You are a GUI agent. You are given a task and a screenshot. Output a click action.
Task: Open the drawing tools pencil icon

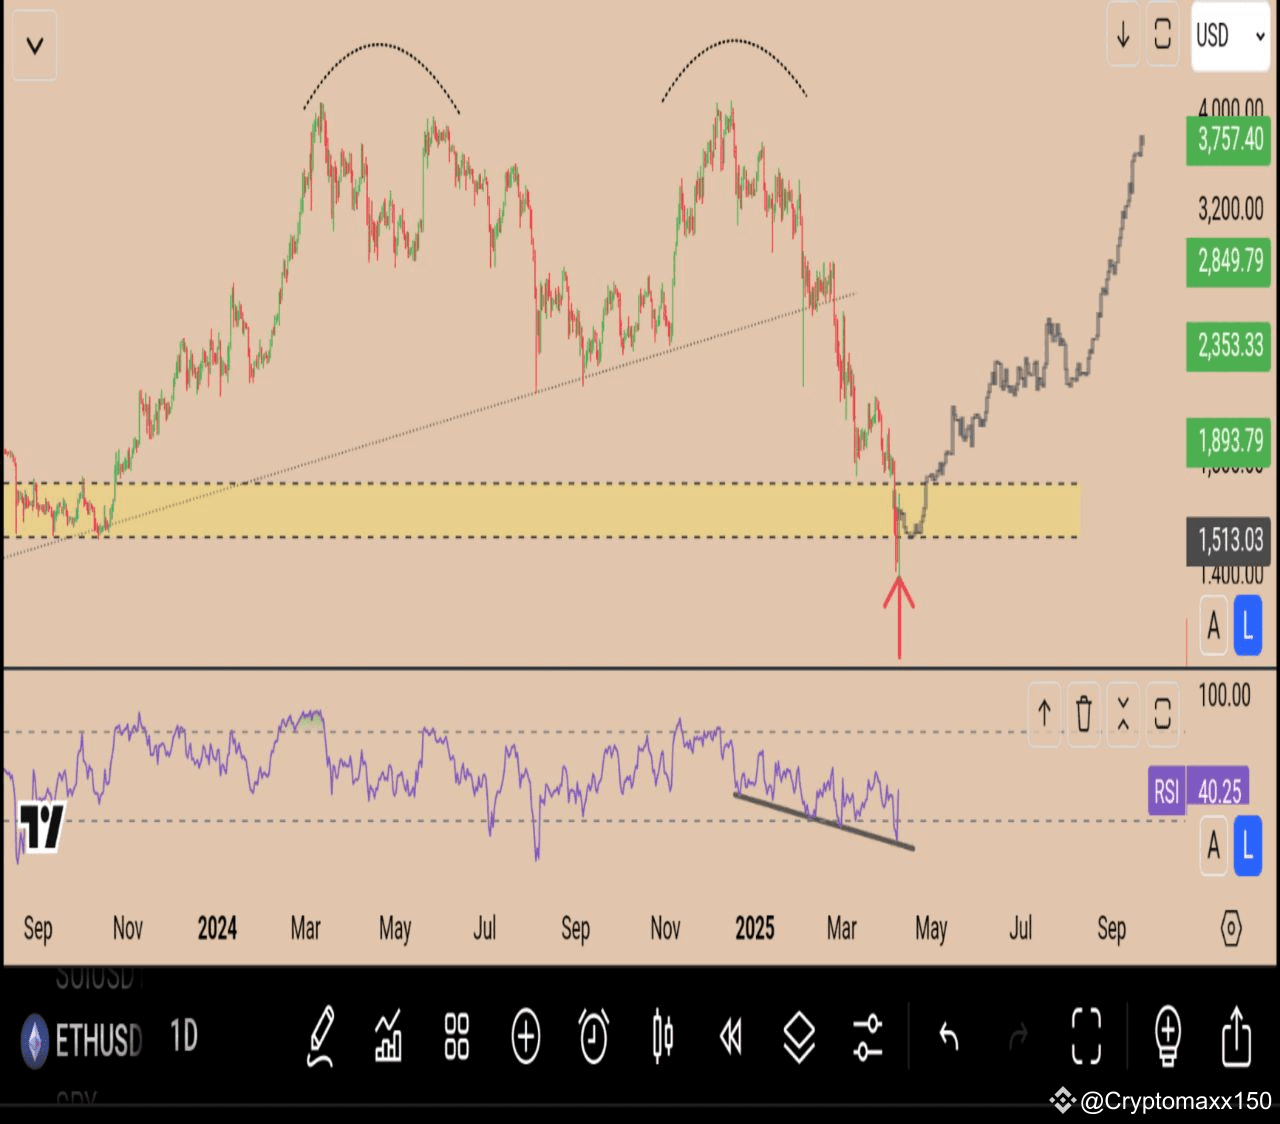point(321,1037)
